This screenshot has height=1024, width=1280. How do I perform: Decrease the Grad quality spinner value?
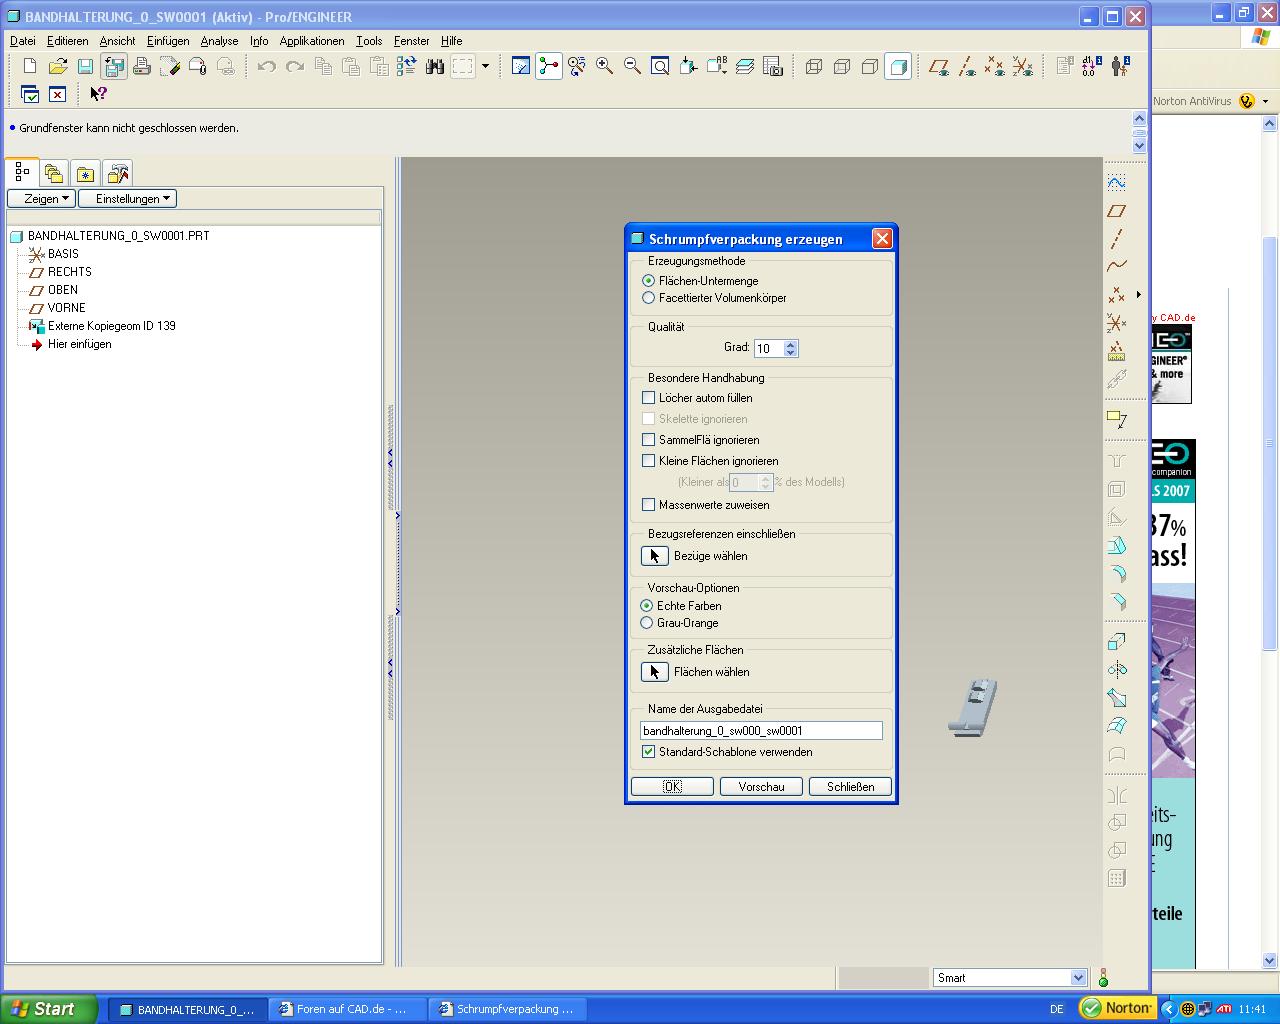pyautogui.click(x=791, y=353)
